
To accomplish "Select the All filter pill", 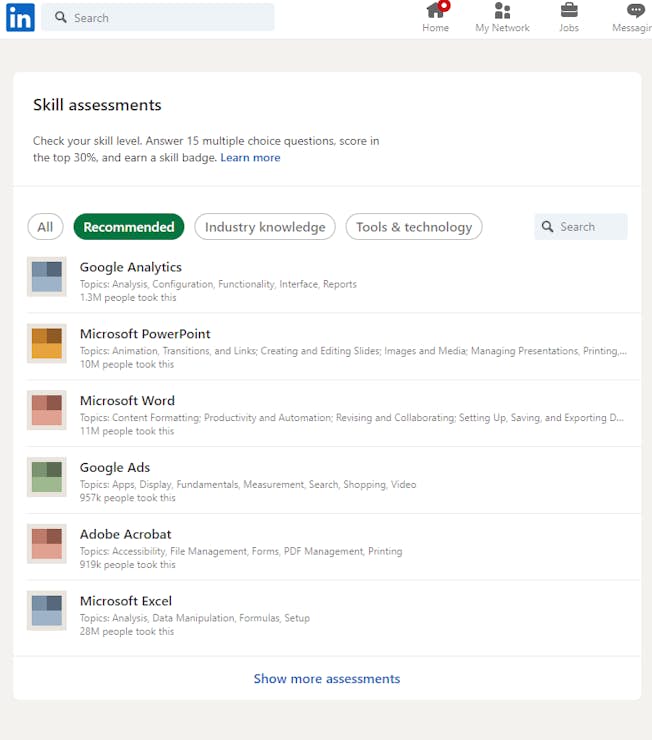I will [x=45, y=227].
